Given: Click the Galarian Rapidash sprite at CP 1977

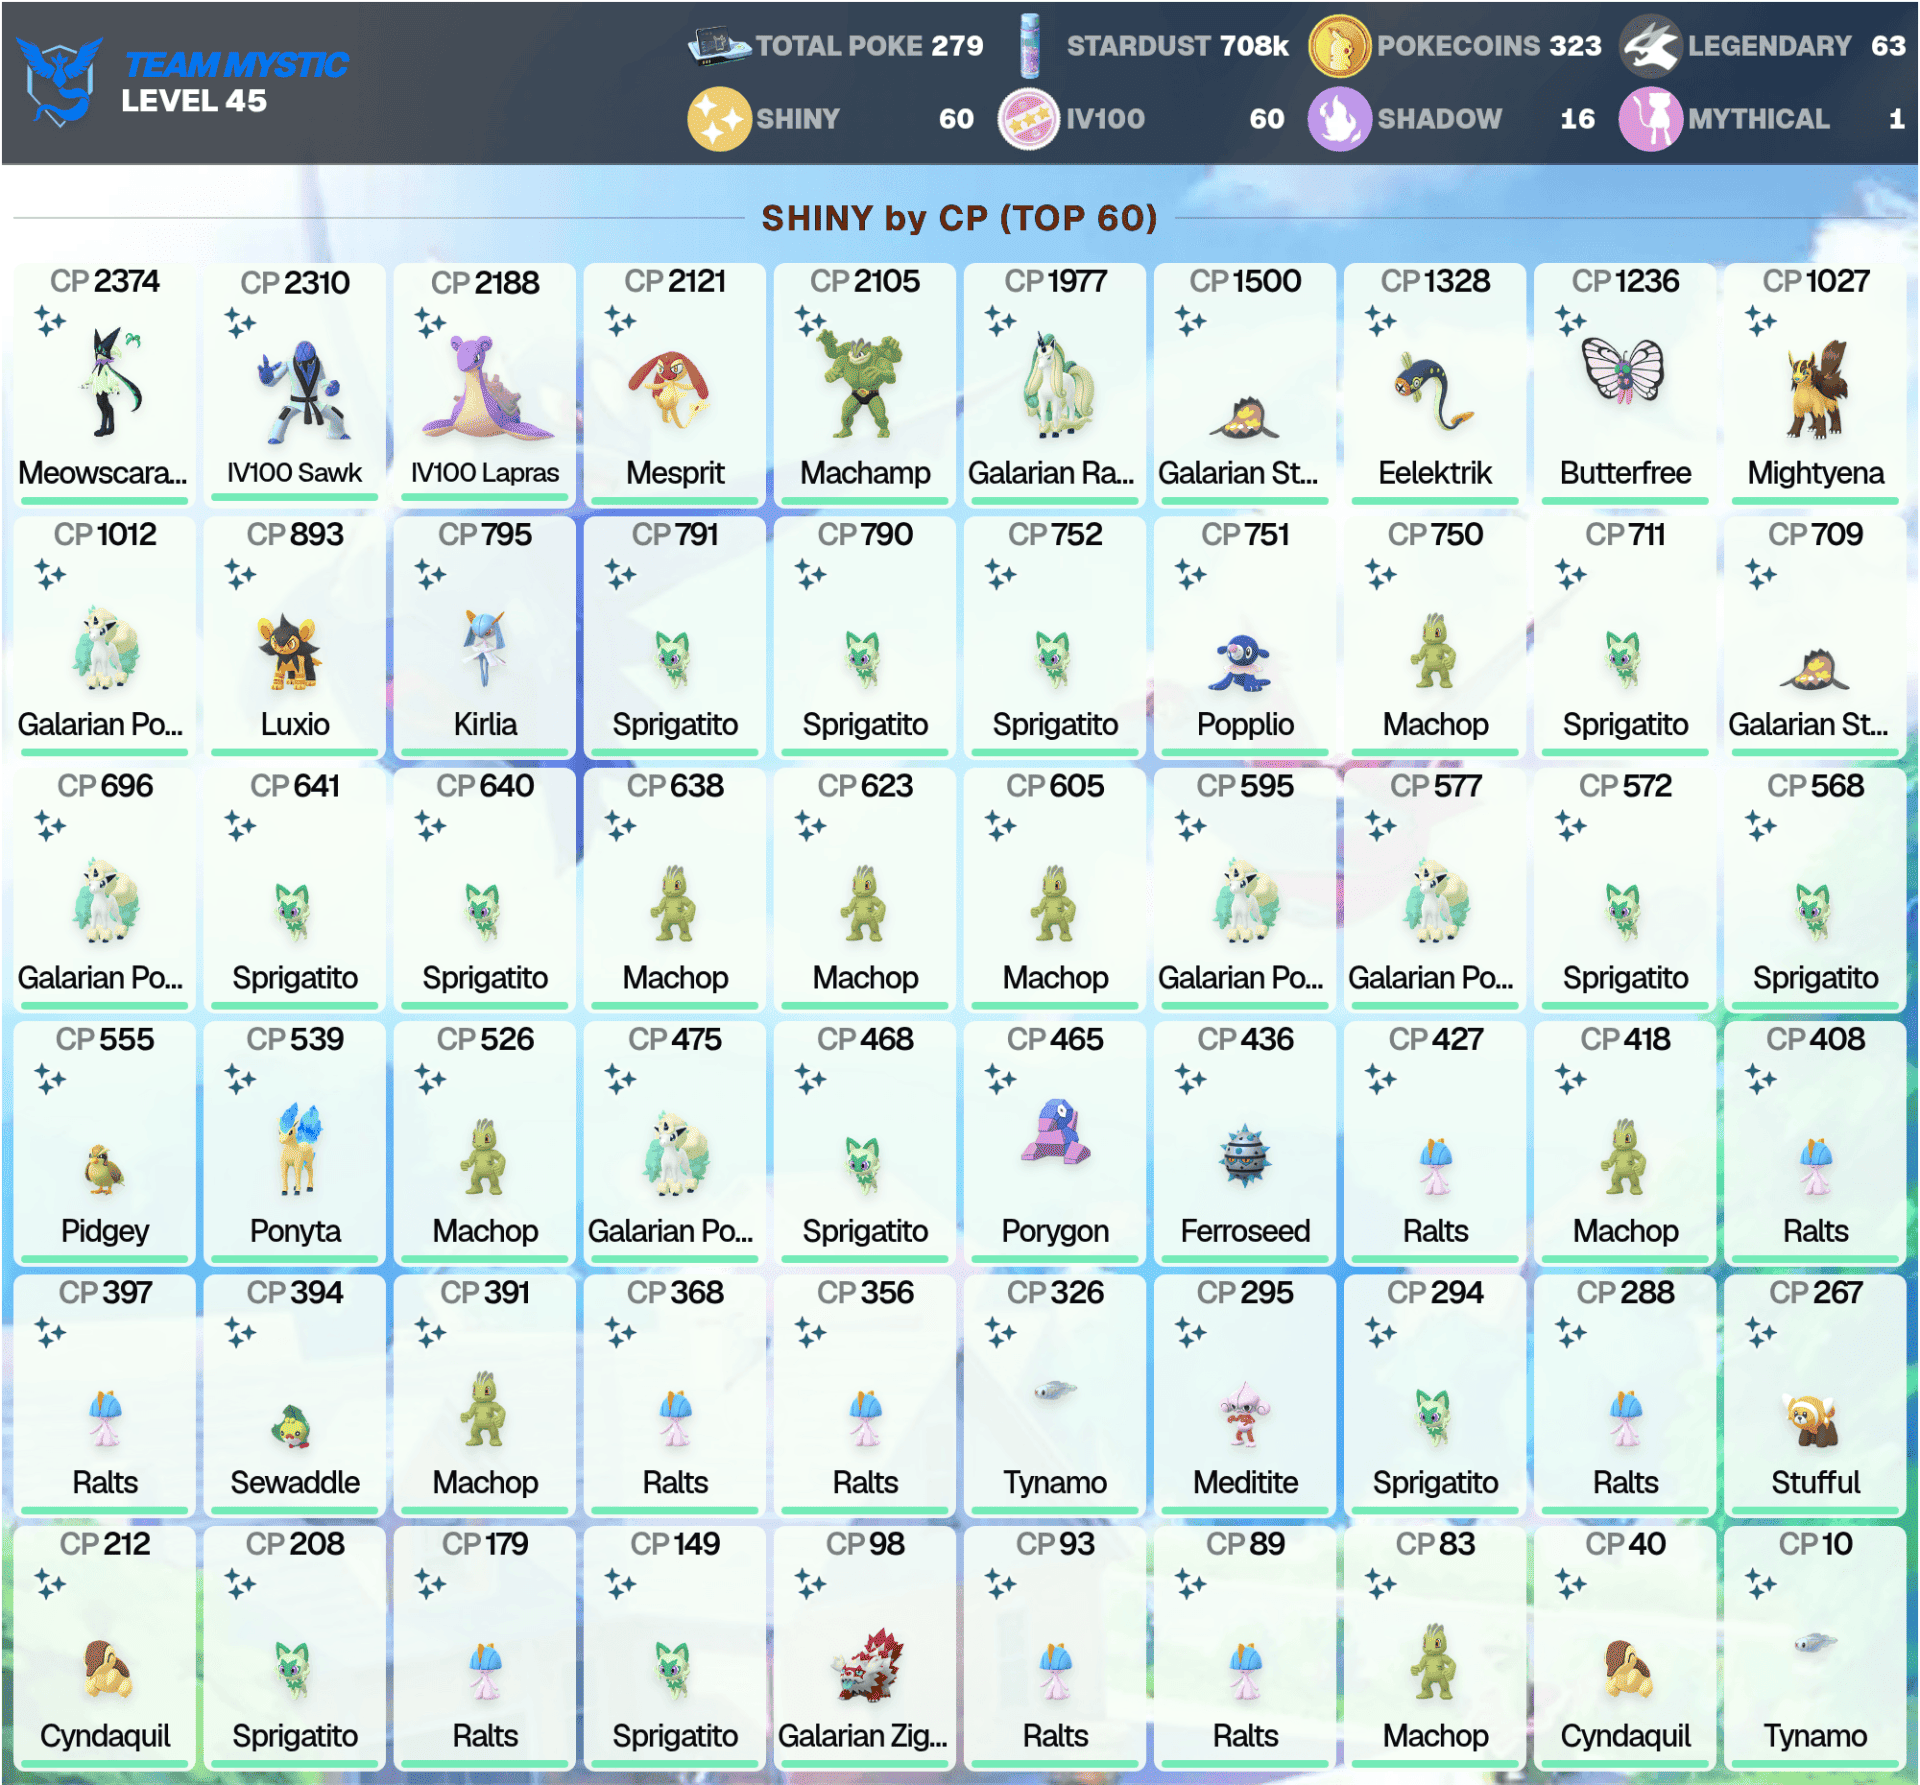Looking at the screenshot, I should point(1057,385).
